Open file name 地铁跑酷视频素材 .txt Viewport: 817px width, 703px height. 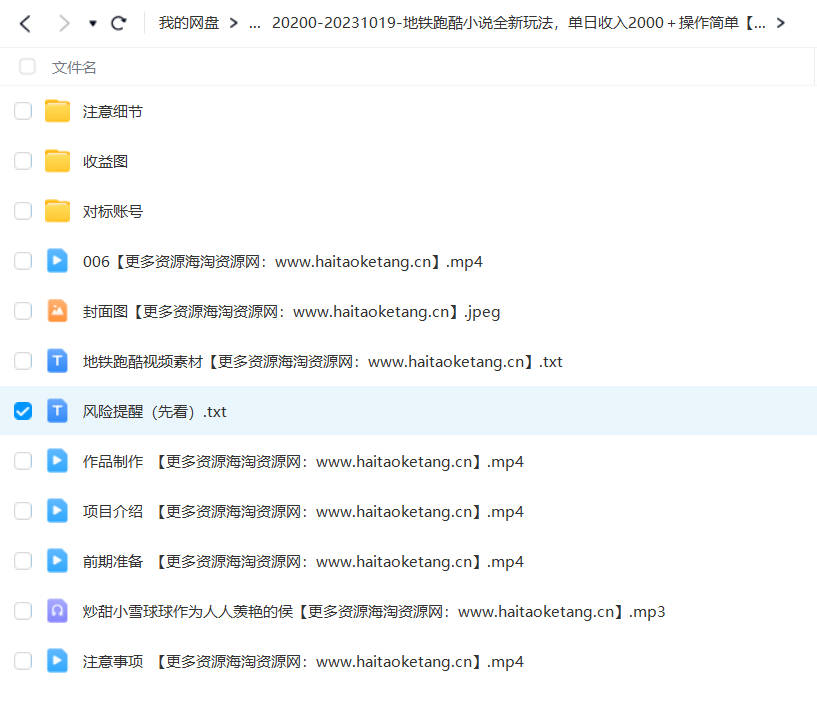[x=323, y=362]
